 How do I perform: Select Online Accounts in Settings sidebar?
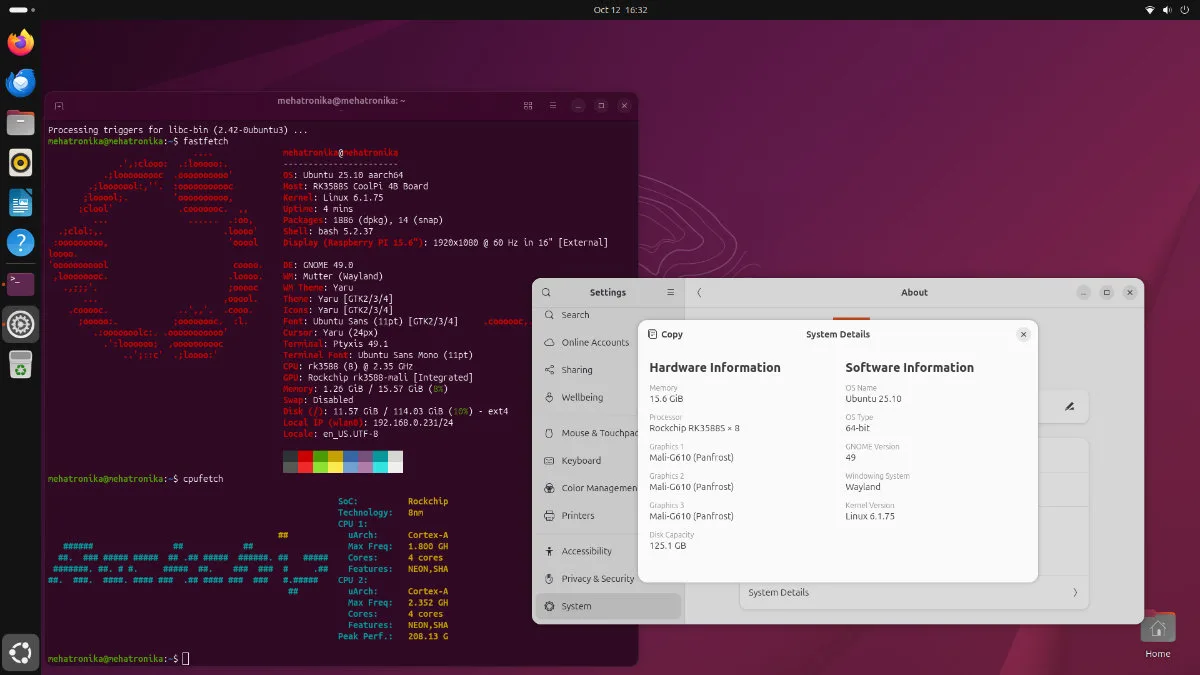(595, 342)
